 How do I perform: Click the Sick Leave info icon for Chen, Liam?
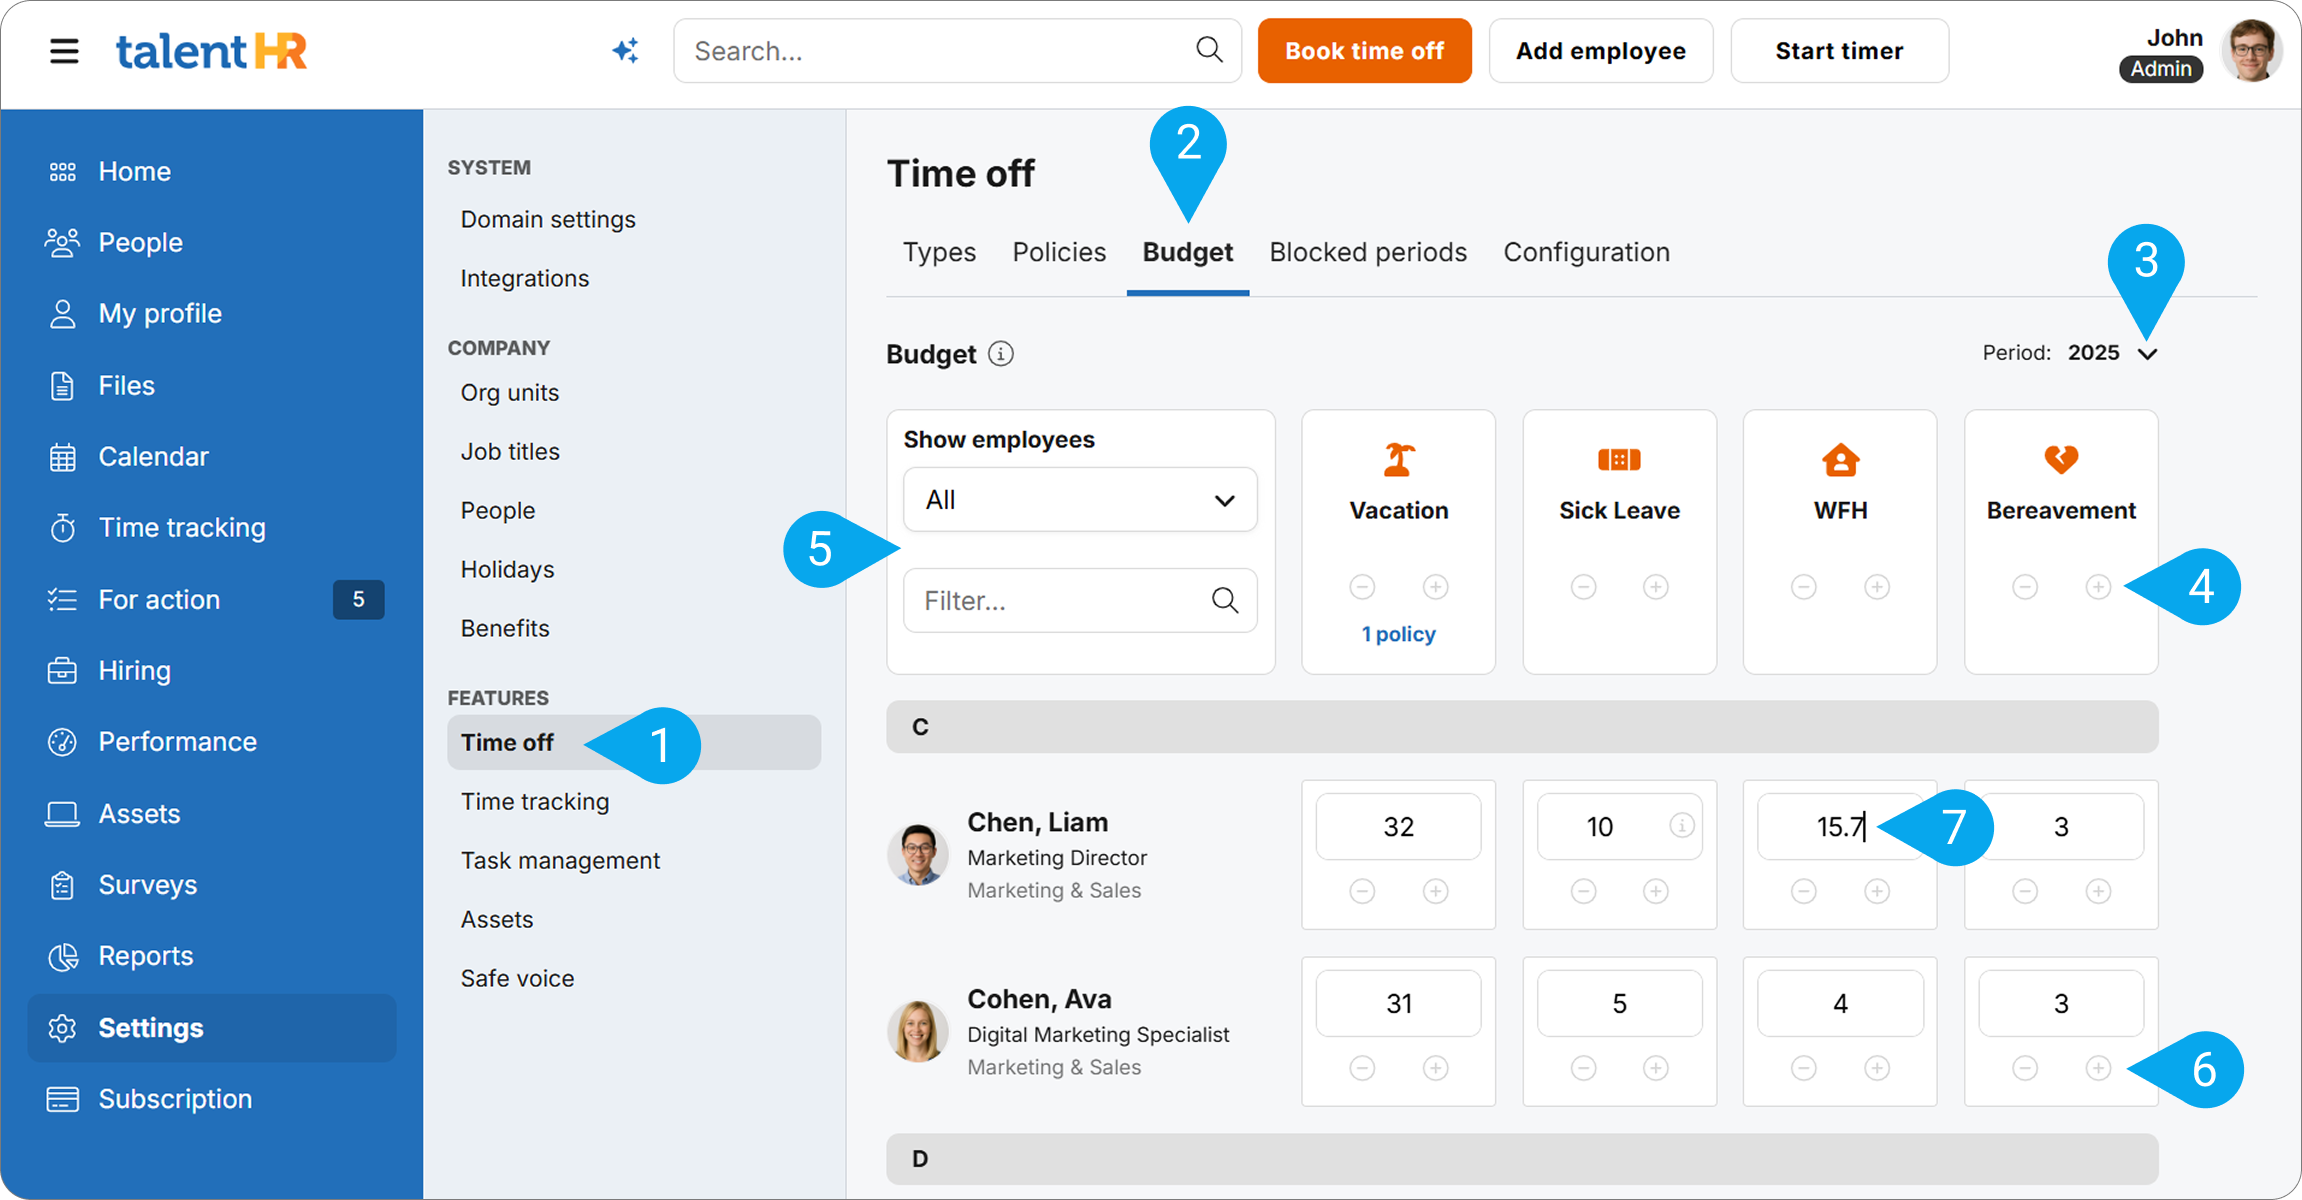[x=1682, y=826]
